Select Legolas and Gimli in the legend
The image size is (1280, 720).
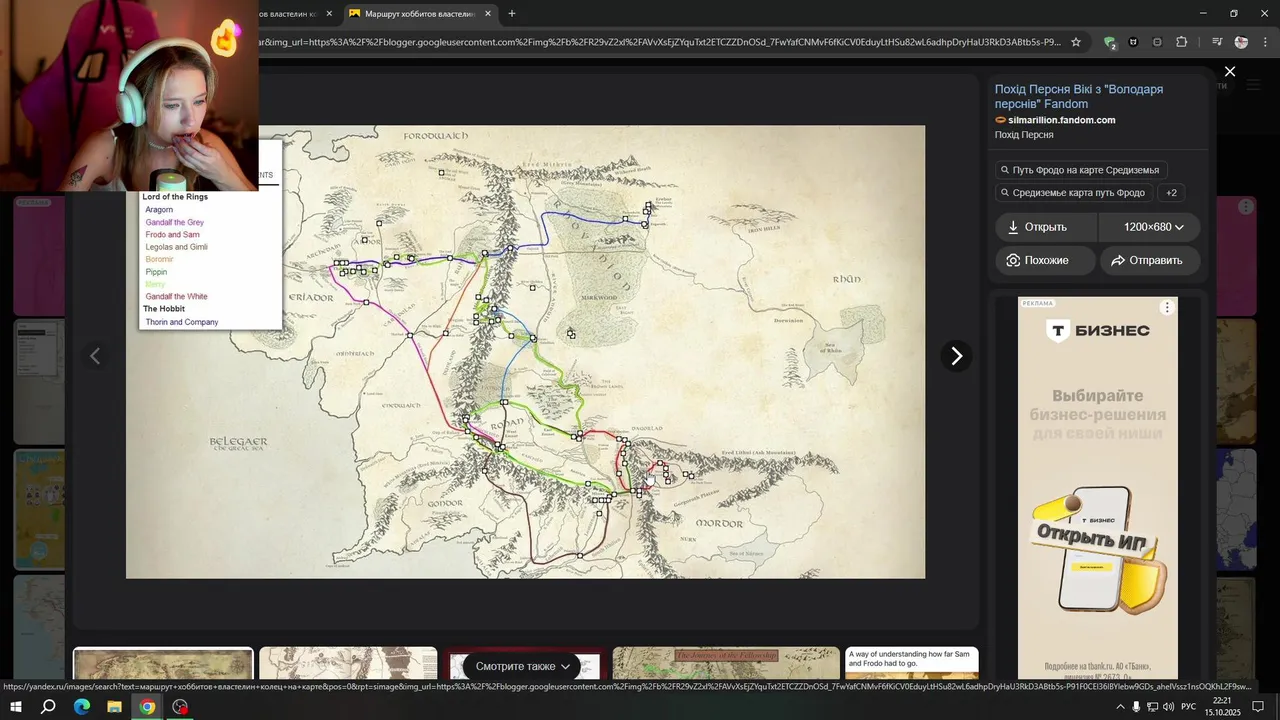(x=176, y=247)
